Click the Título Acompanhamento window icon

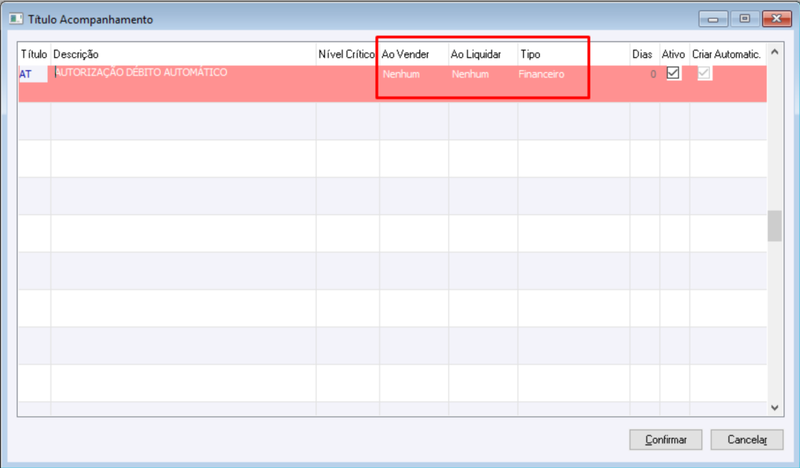(16, 19)
